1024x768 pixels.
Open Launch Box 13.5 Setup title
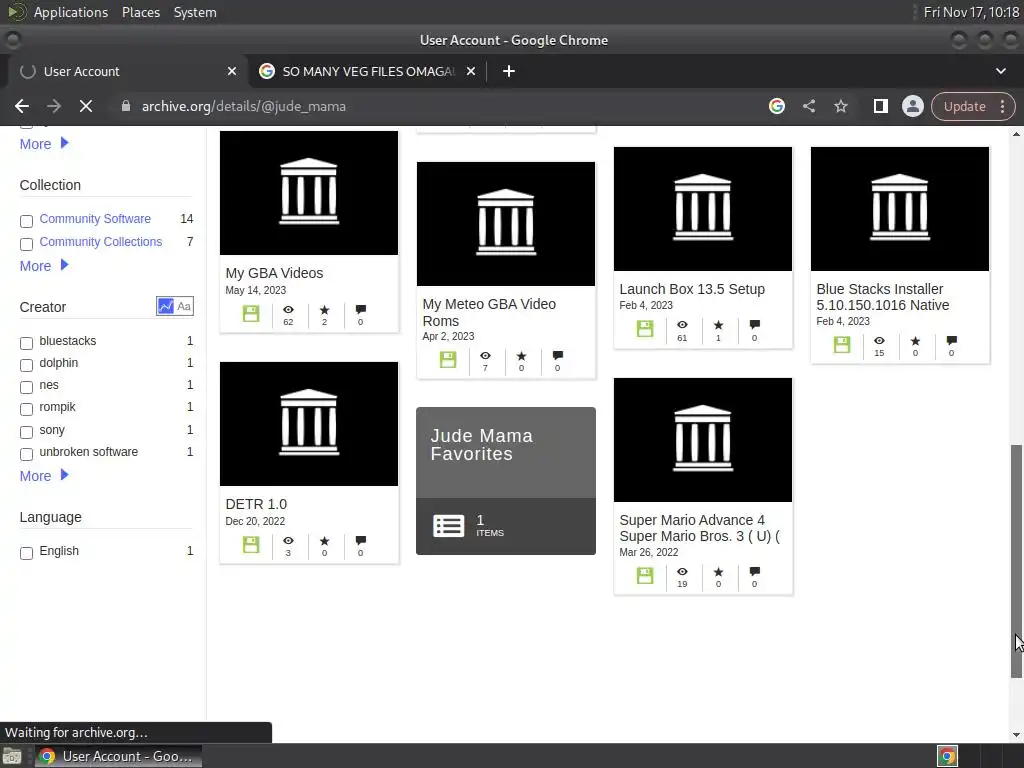coord(692,289)
